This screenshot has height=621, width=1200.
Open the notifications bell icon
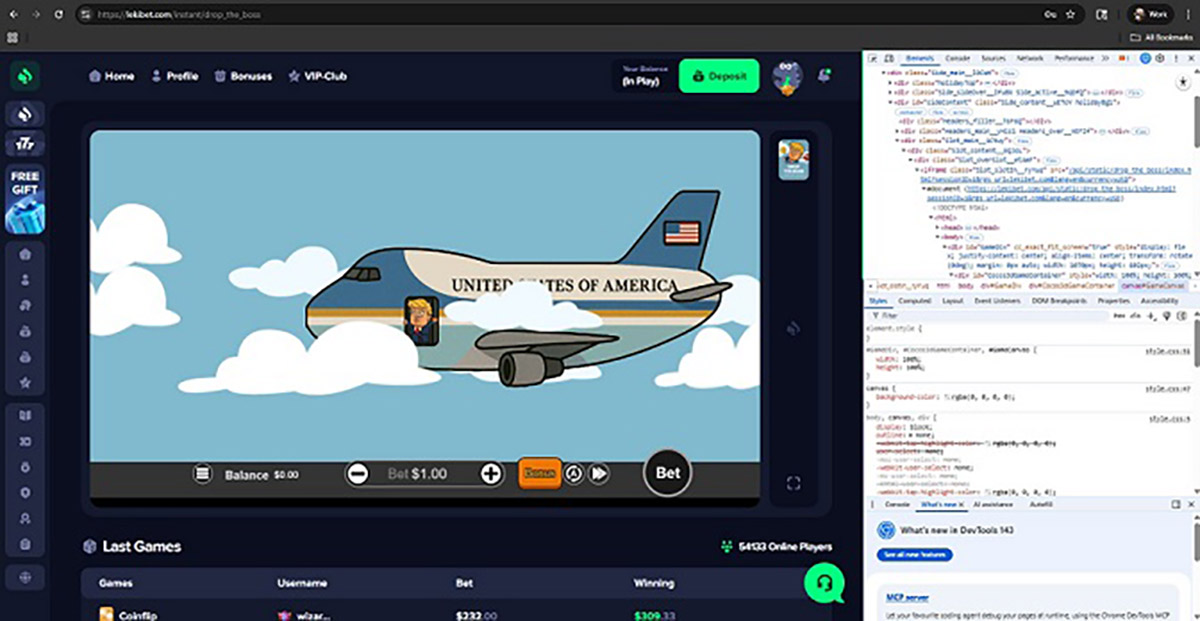pyautogui.click(x=824, y=75)
